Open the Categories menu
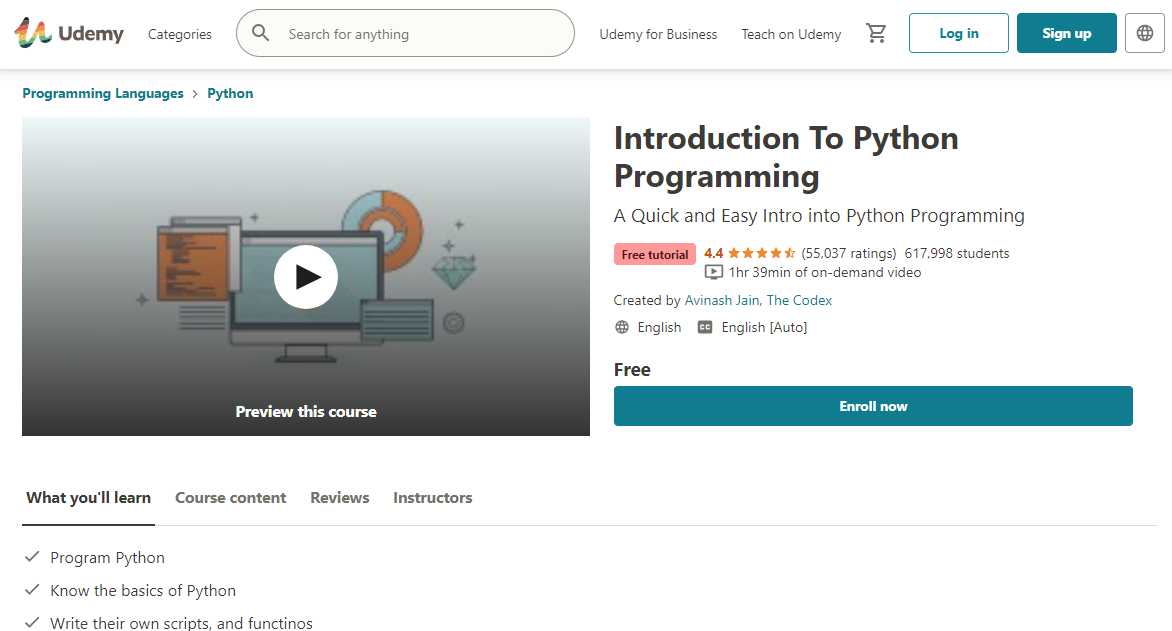1172x631 pixels. [x=180, y=34]
